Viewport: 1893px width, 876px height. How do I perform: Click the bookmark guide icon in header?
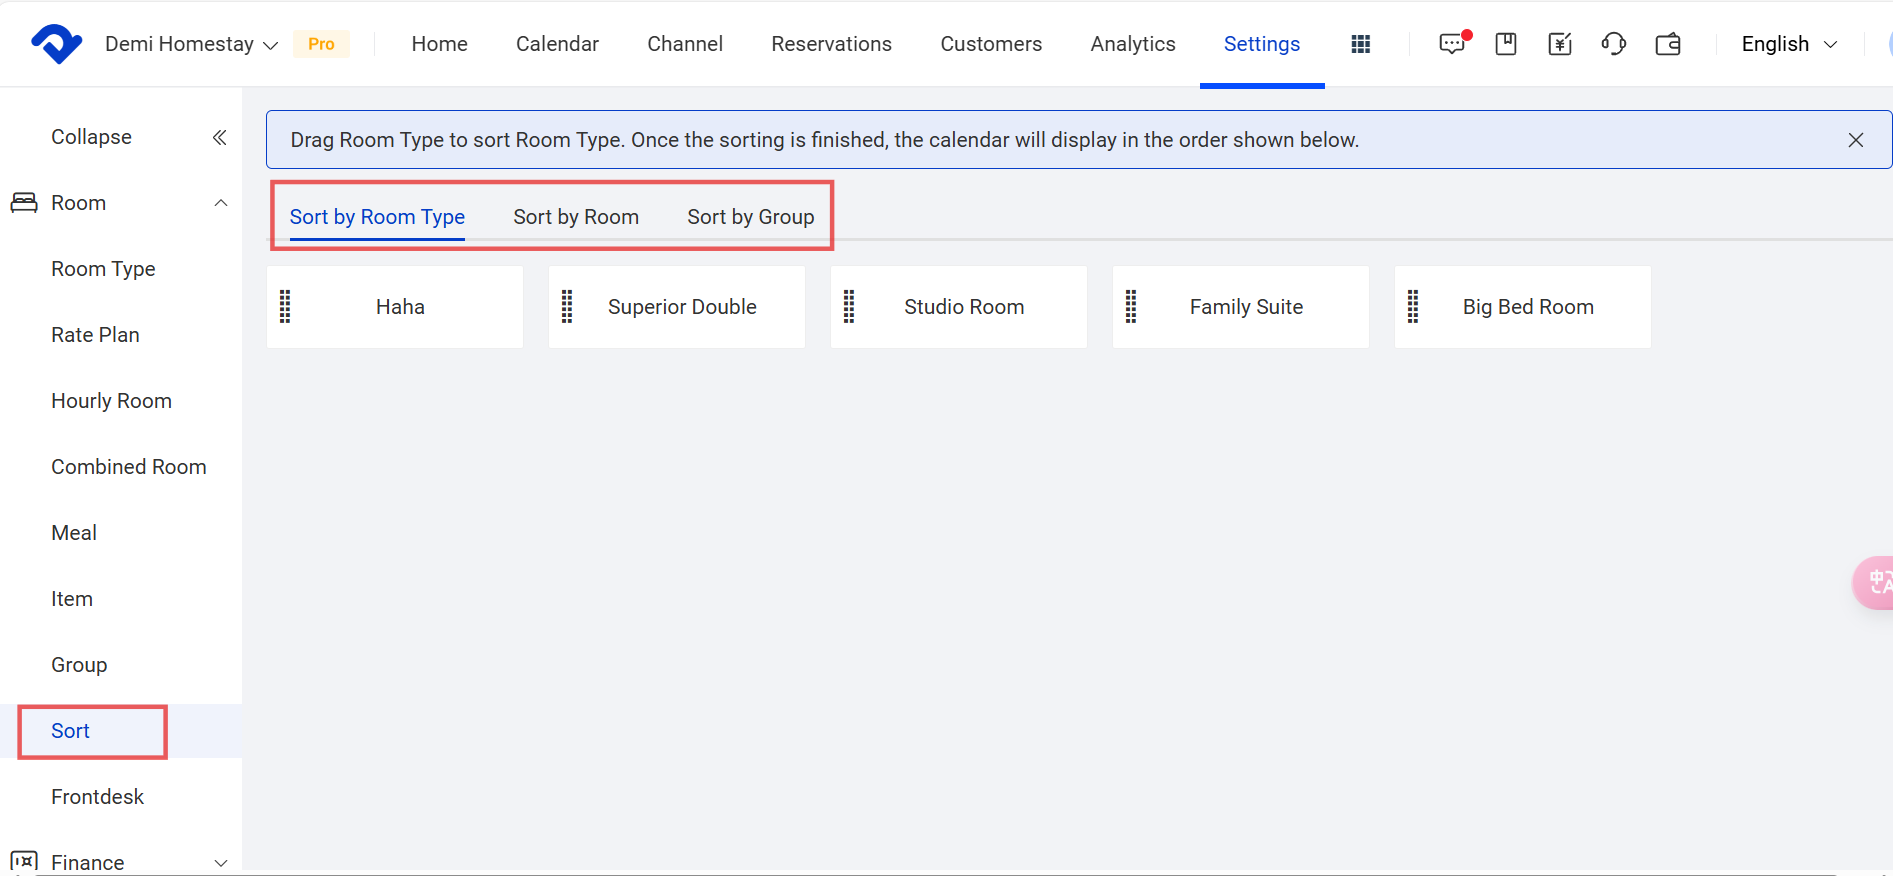coord(1506,44)
